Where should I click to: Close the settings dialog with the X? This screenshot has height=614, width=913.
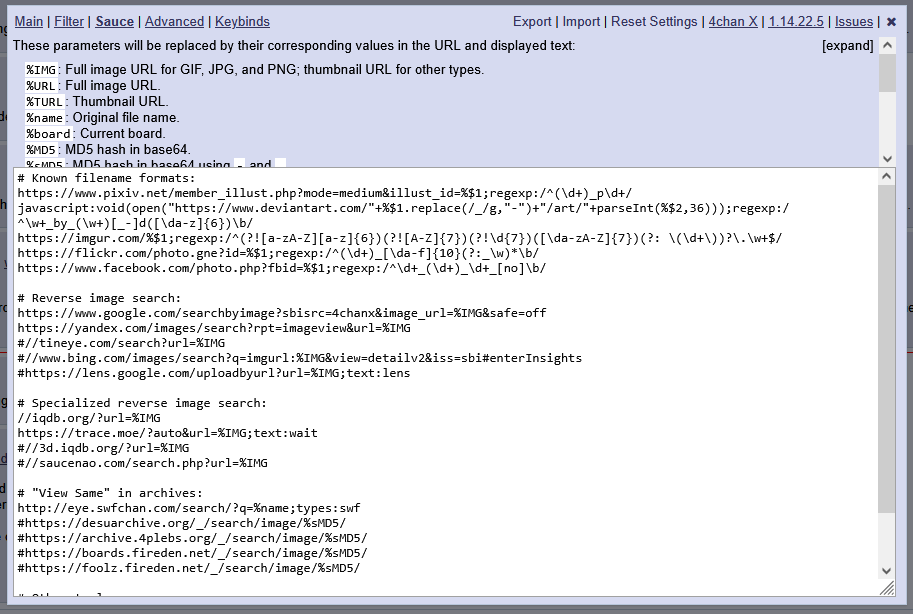point(891,22)
